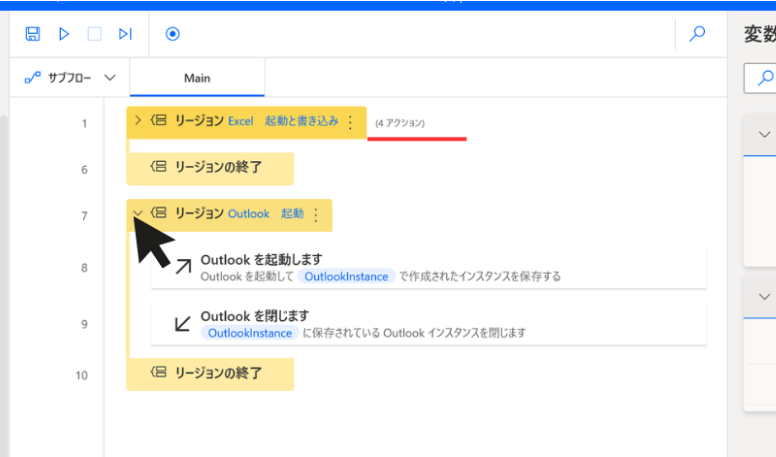Click the 起動と書き込み region name
This screenshot has width=776, height=457.
[301, 121]
